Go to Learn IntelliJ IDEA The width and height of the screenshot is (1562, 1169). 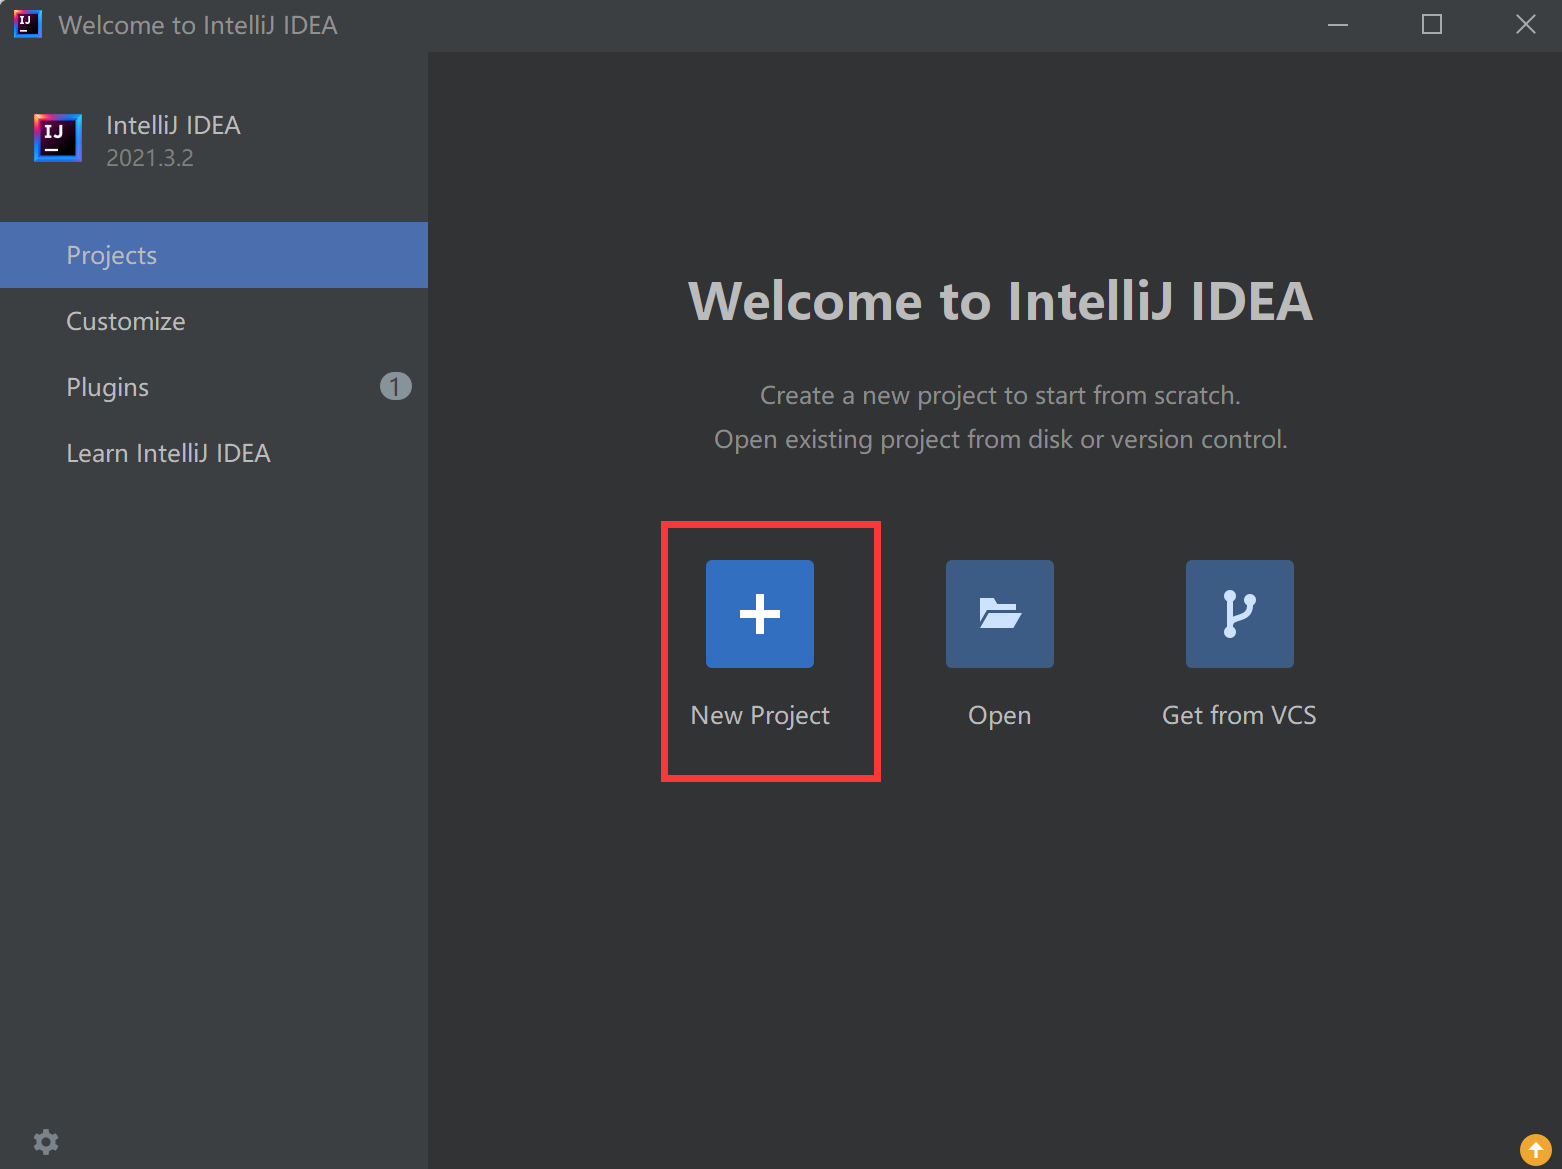(214, 453)
